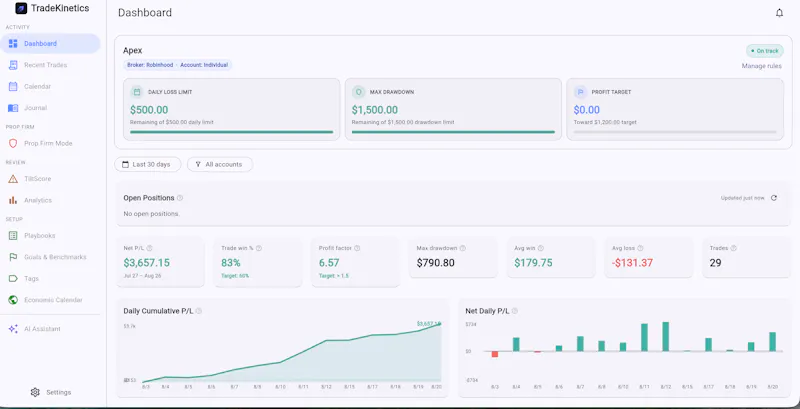The height and width of the screenshot is (409, 800).
Task: Go to Recent Trades in the sidebar
Action: point(51,65)
